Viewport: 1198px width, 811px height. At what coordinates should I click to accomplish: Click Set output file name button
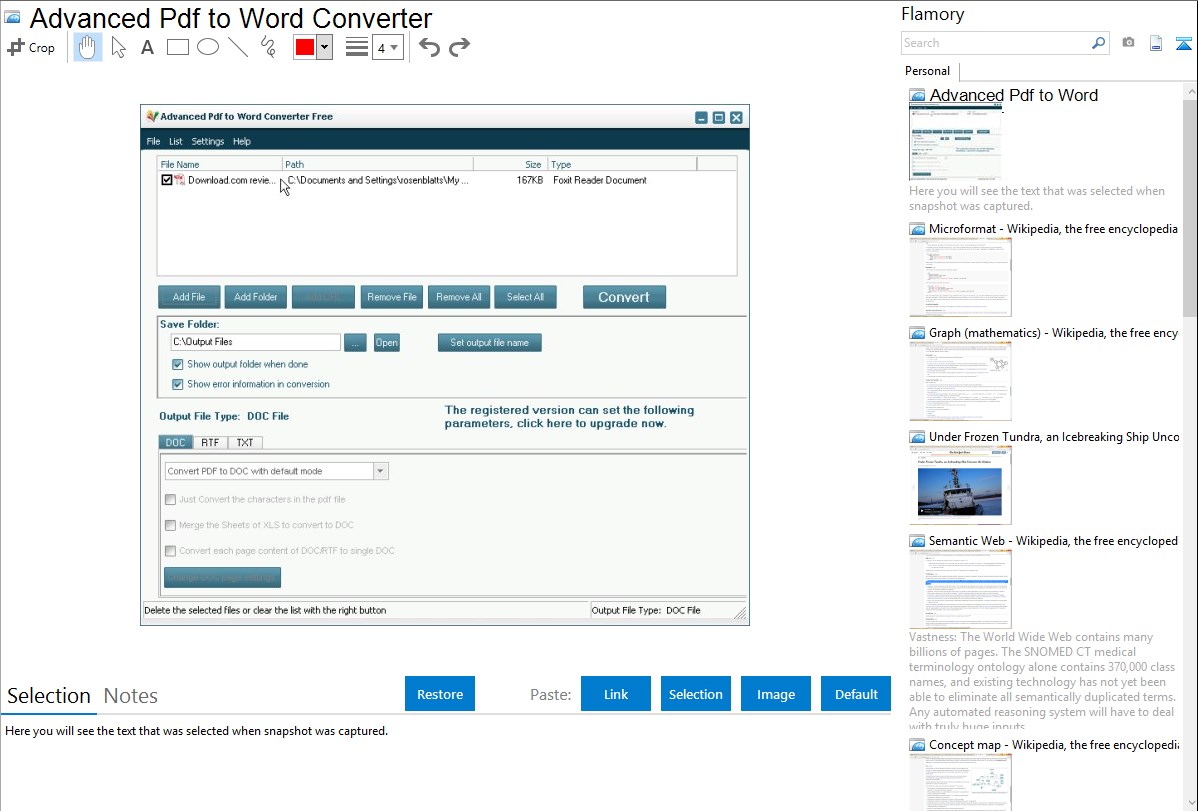pyautogui.click(x=490, y=342)
